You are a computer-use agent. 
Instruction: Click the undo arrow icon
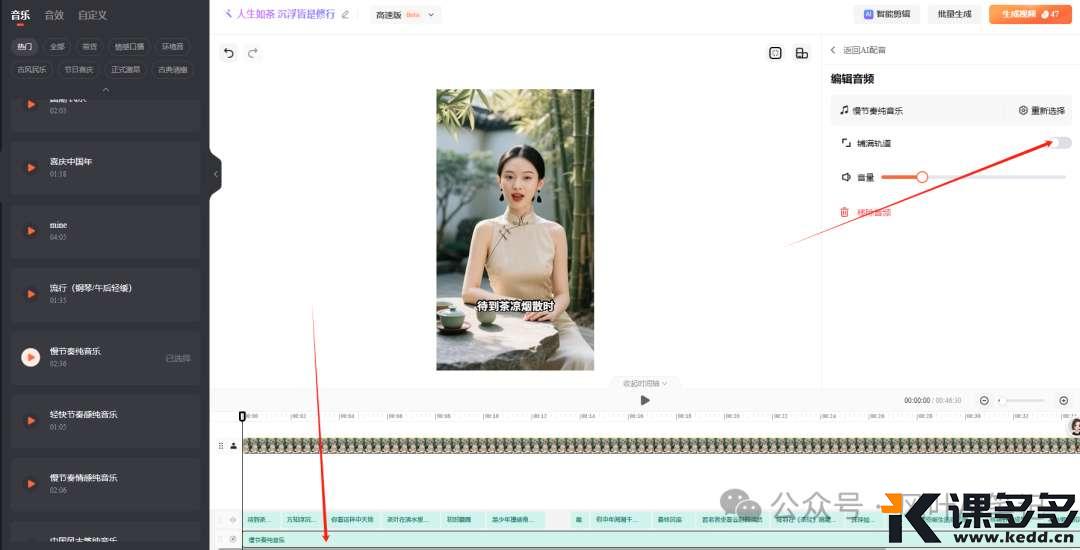tap(229, 53)
